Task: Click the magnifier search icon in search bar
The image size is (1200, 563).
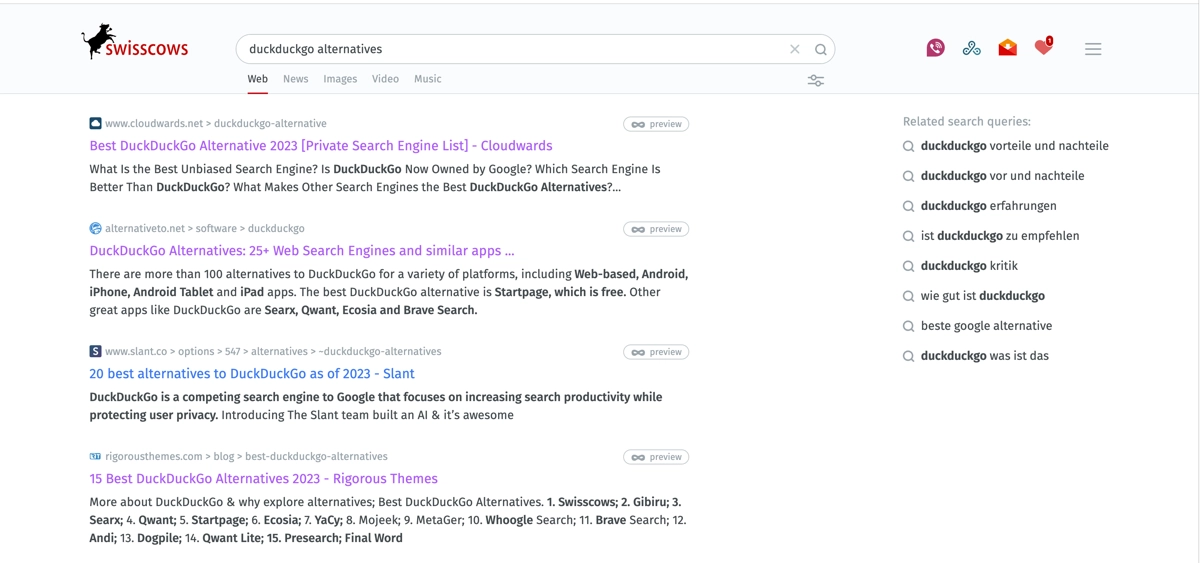Action: [821, 49]
